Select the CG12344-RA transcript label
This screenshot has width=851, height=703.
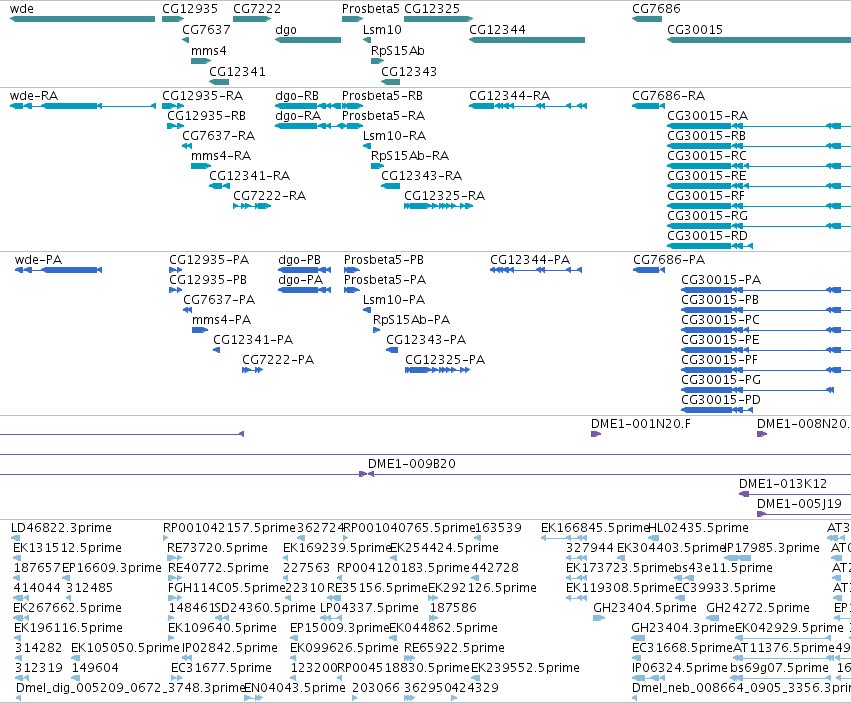(510, 96)
